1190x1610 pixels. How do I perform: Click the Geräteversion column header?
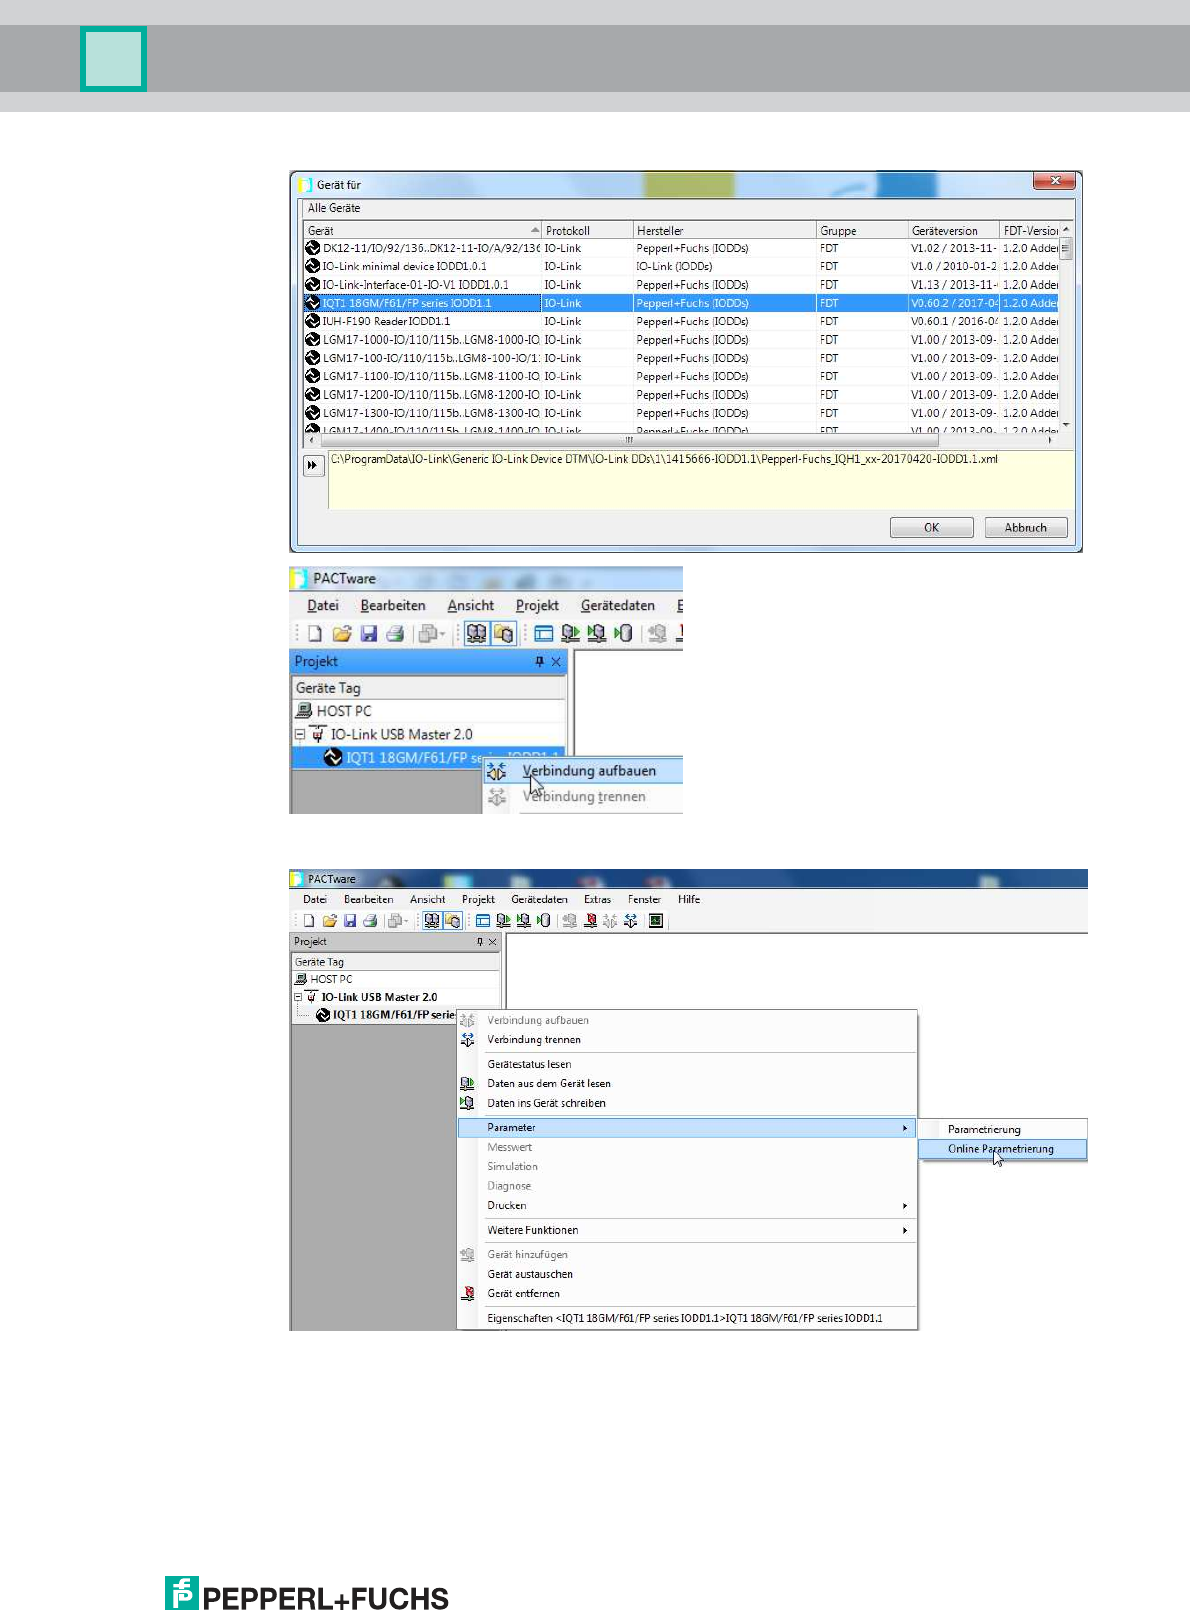click(954, 231)
